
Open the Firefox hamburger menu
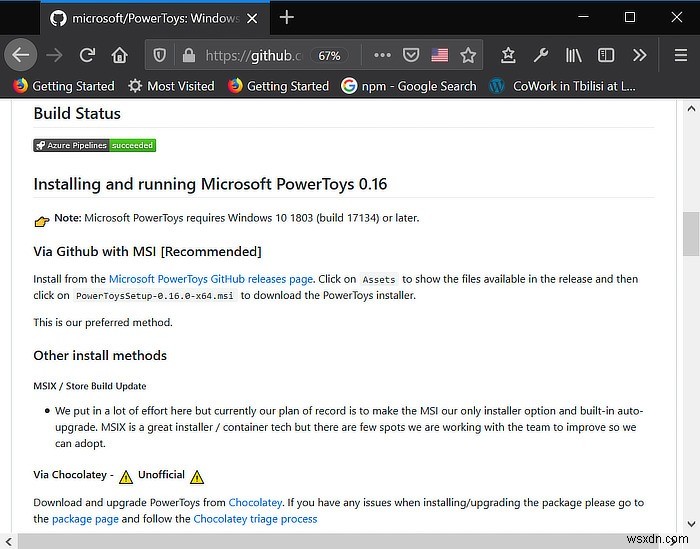pos(680,55)
